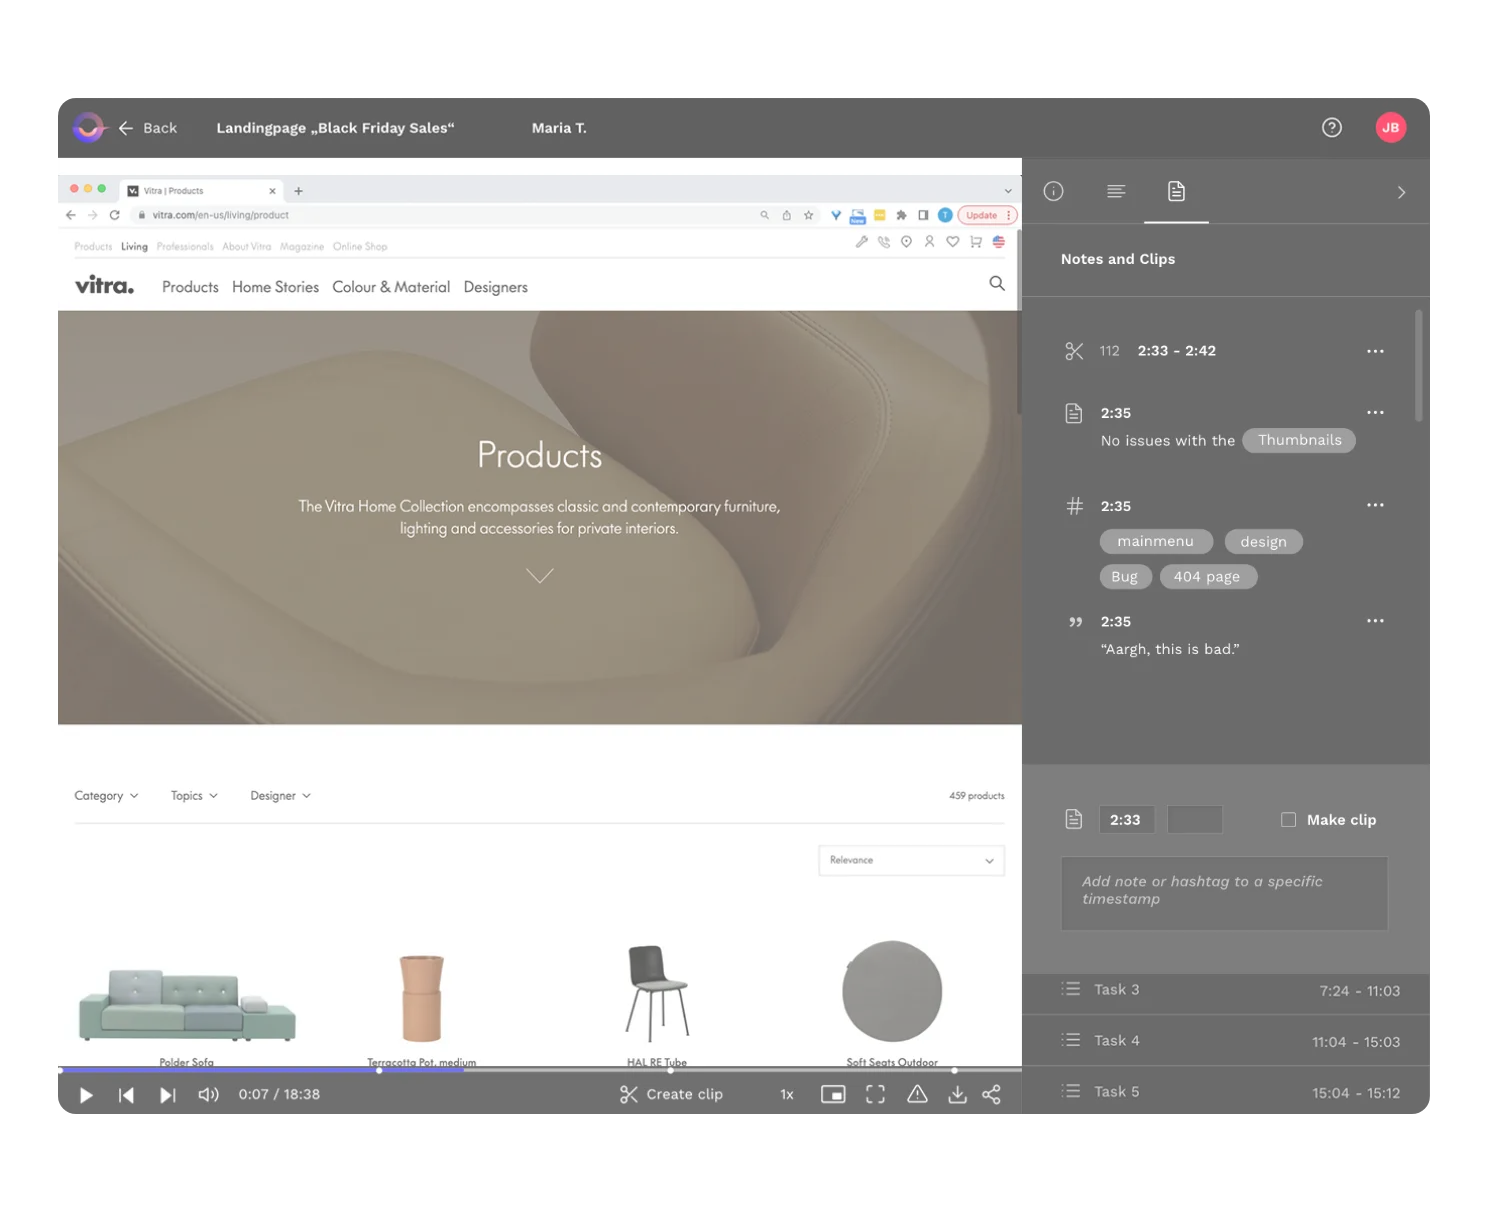Open the Notes and Clips panel icon

point(1176,191)
